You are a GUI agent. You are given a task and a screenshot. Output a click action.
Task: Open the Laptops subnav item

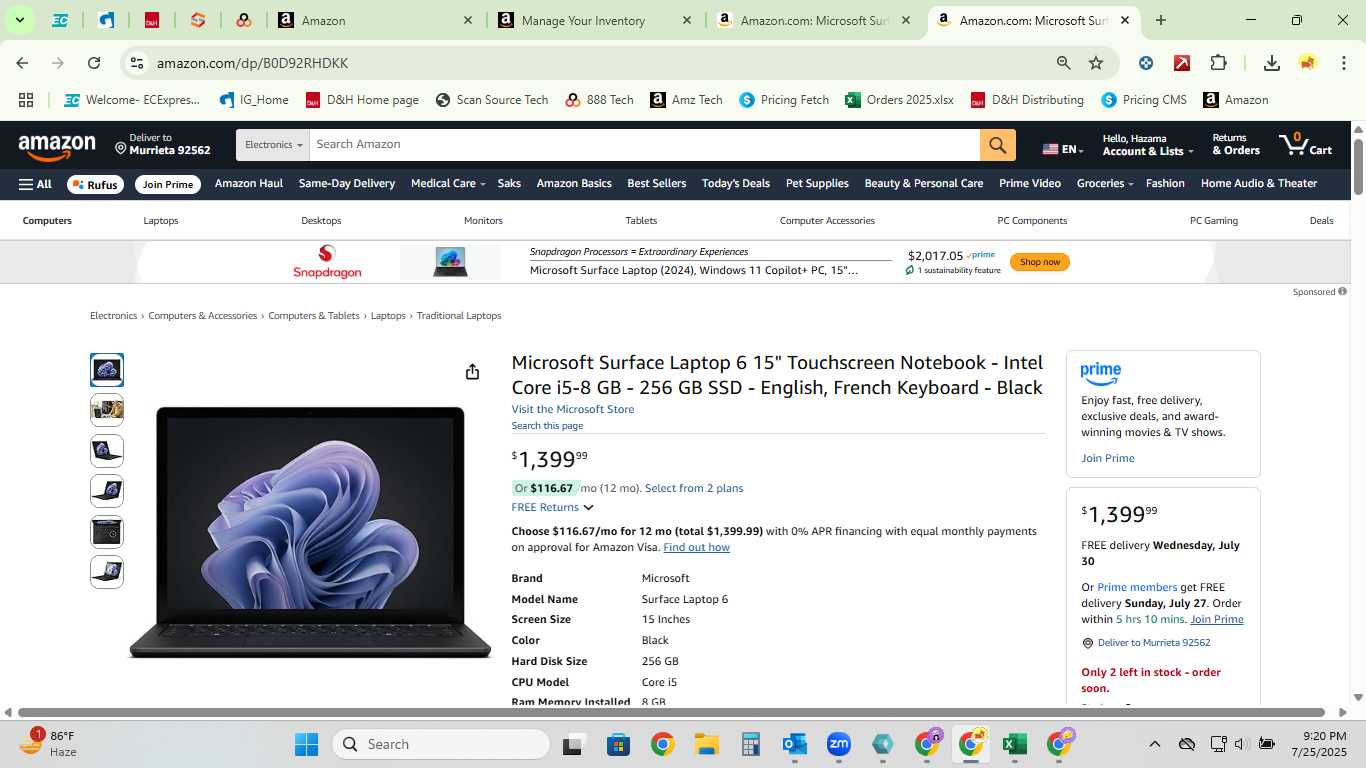(x=161, y=221)
